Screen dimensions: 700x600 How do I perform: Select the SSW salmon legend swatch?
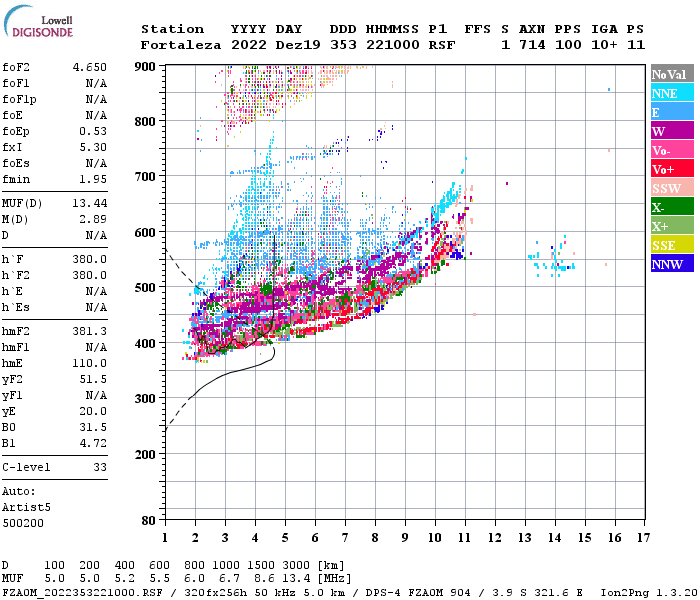click(672, 188)
